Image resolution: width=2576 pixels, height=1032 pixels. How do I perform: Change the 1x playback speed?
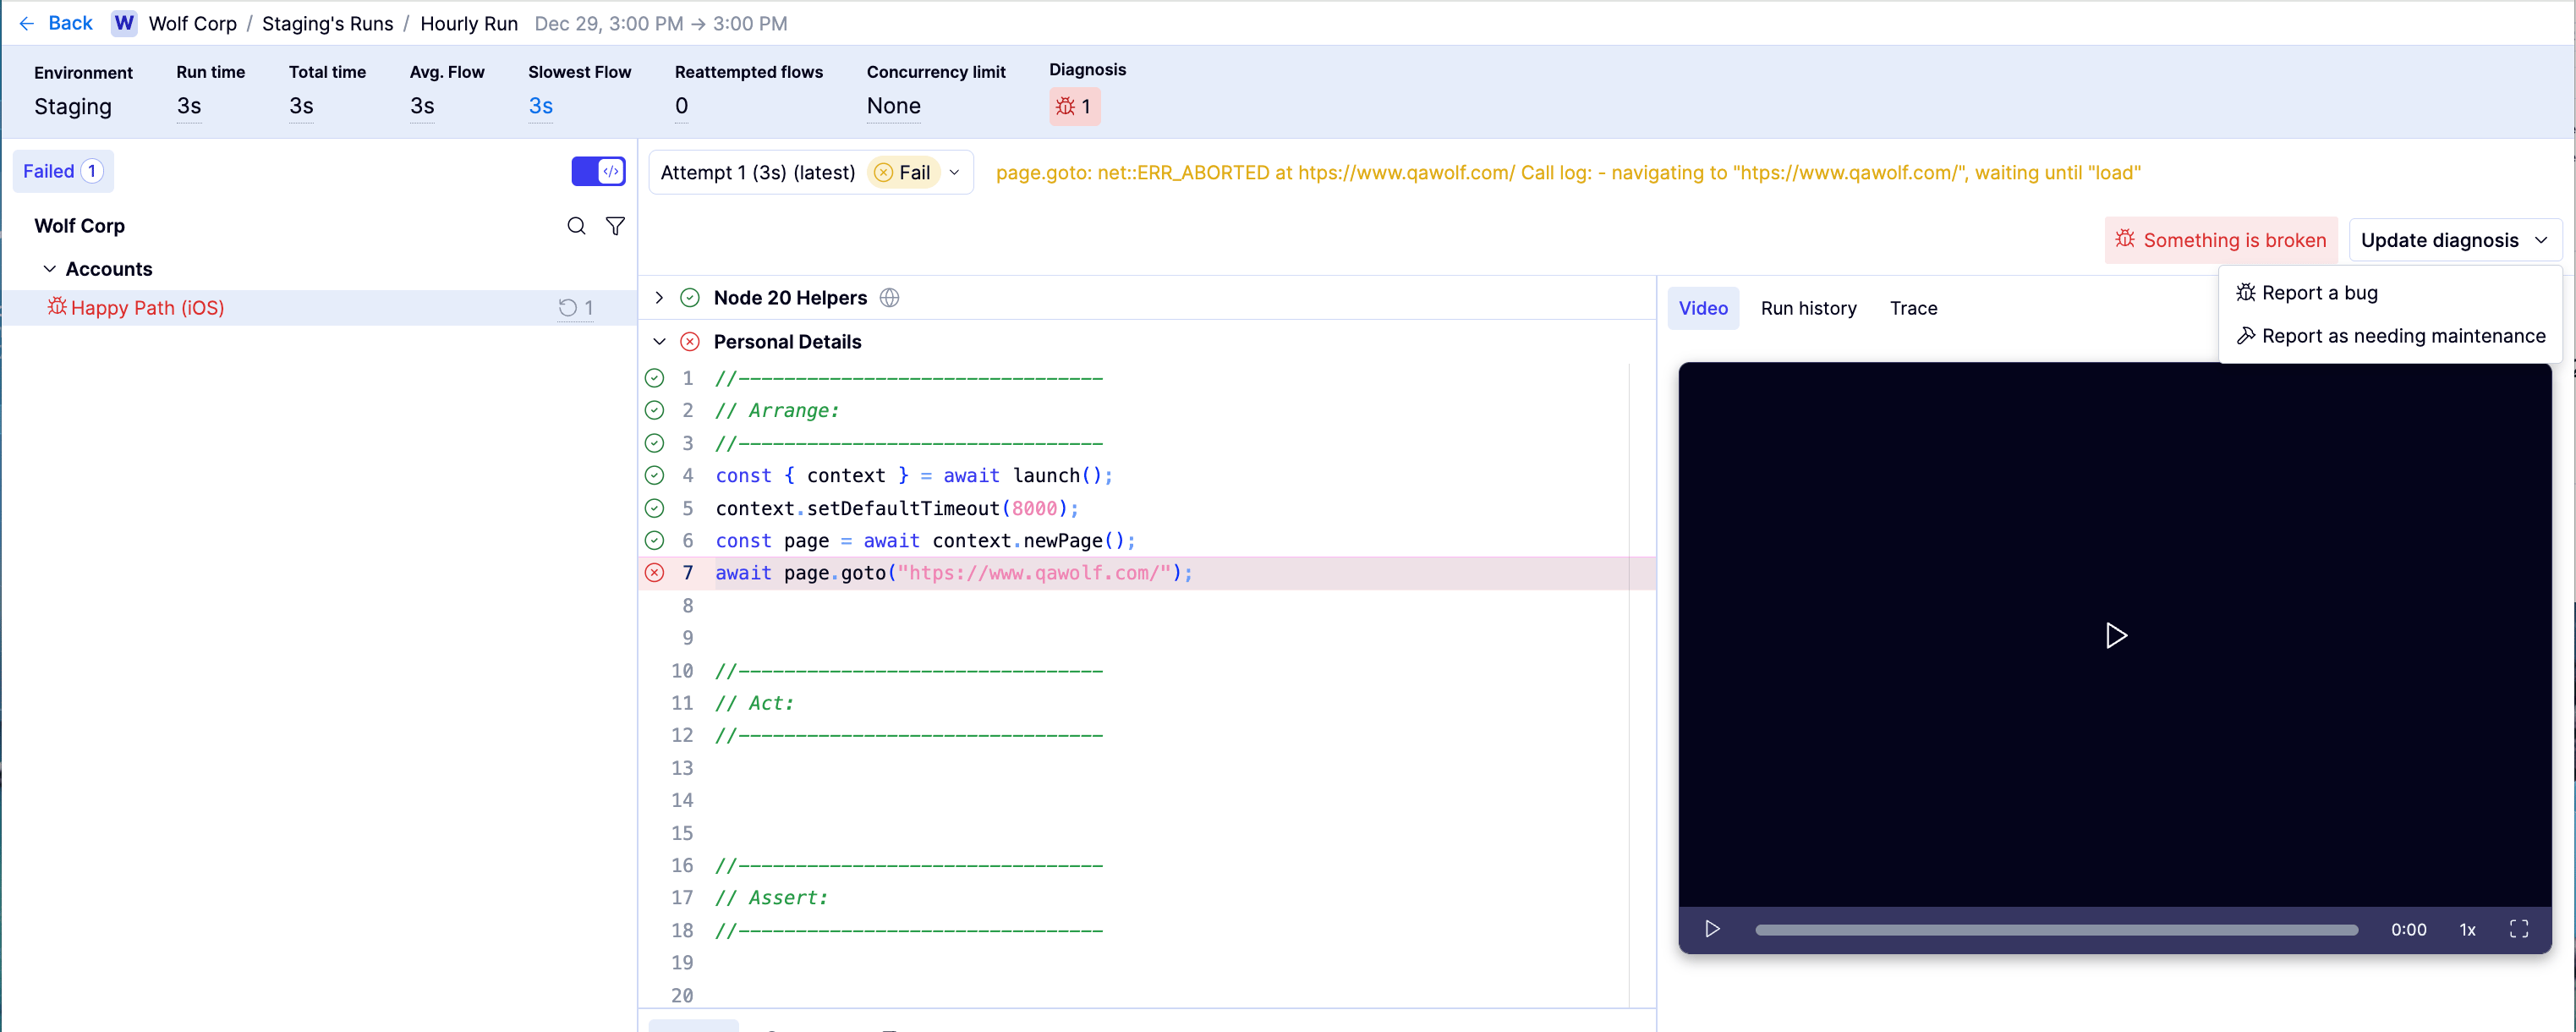(2467, 930)
